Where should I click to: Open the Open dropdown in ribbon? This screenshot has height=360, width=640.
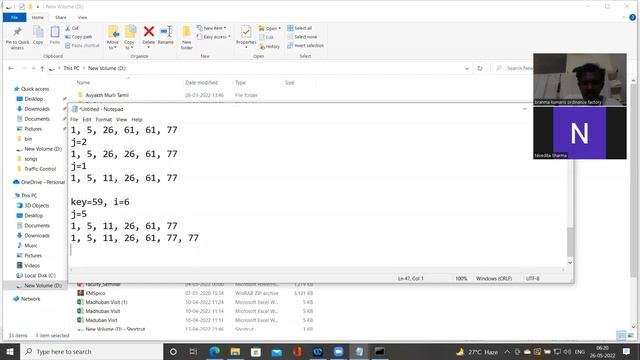click(270, 28)
